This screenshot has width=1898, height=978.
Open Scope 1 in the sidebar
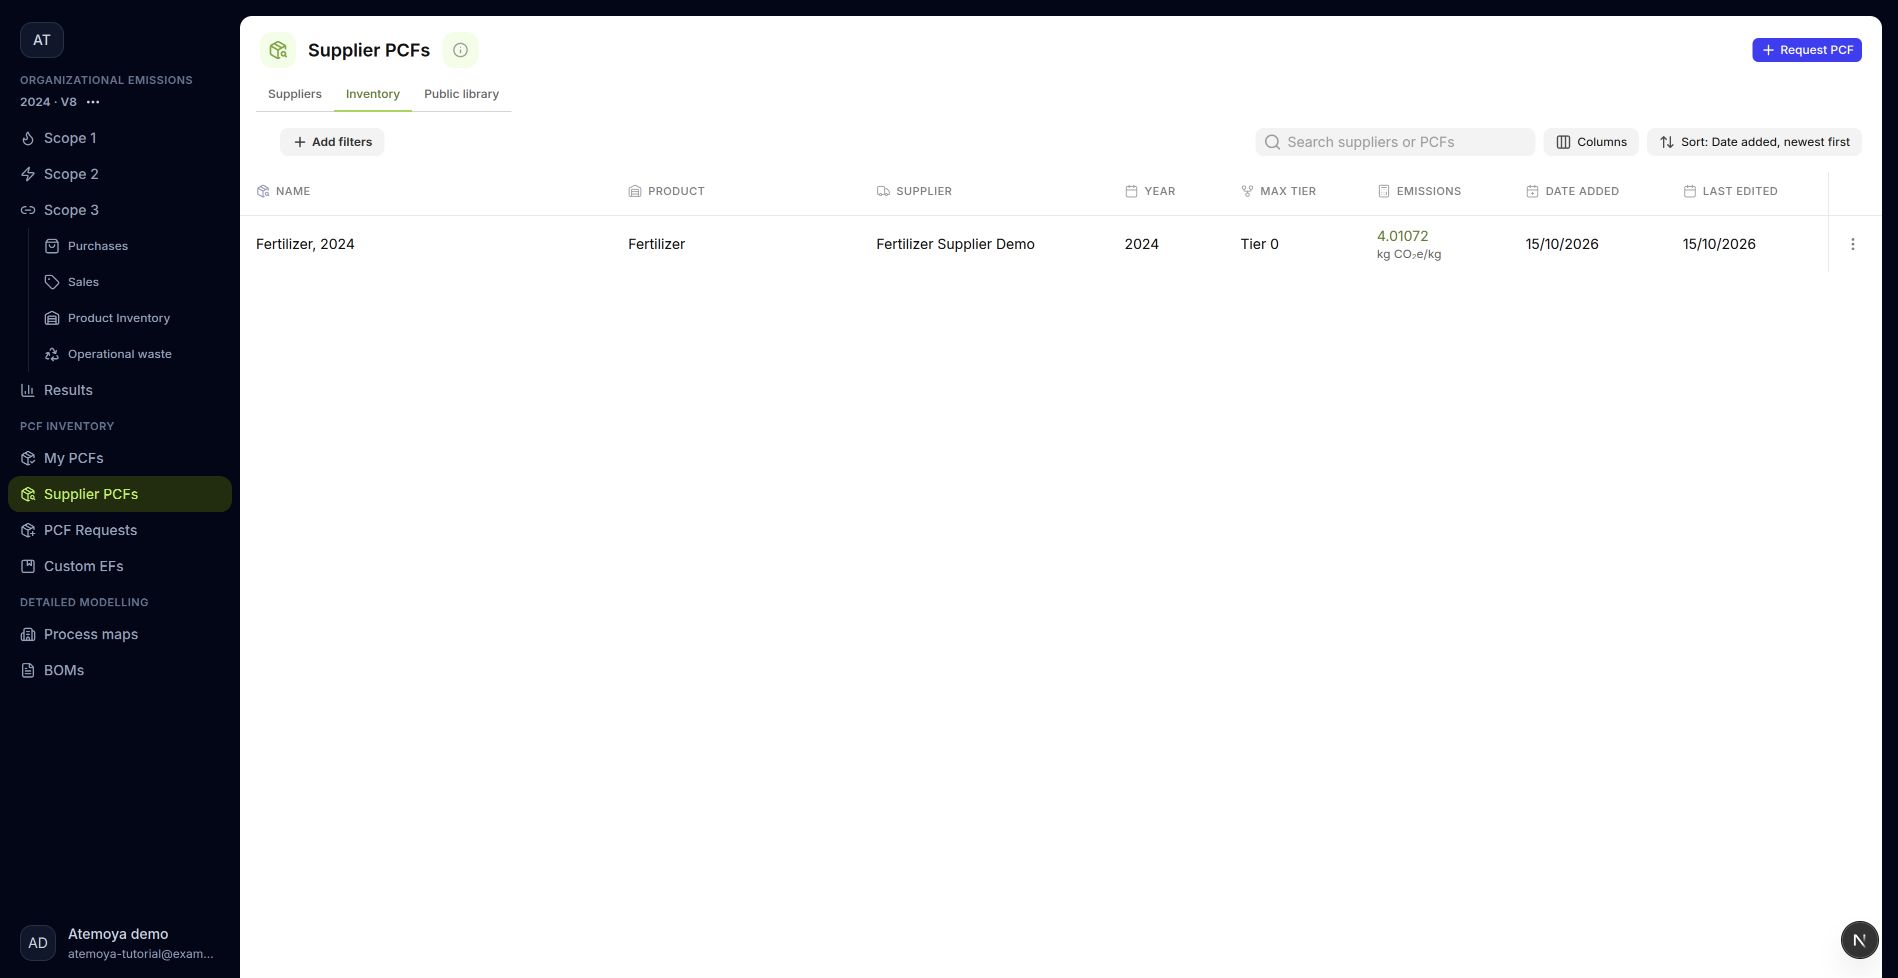(x=120, y=138)
